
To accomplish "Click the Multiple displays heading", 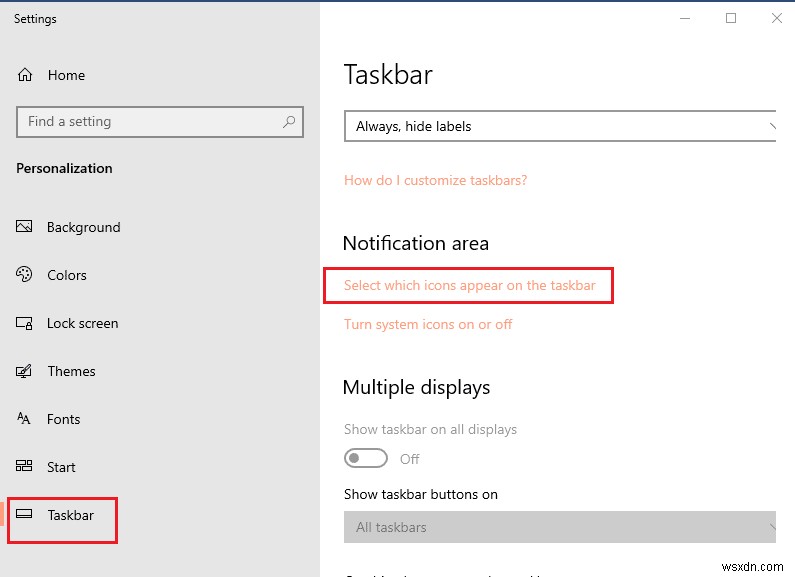I will pyautogui.click(x=416, y=388).
